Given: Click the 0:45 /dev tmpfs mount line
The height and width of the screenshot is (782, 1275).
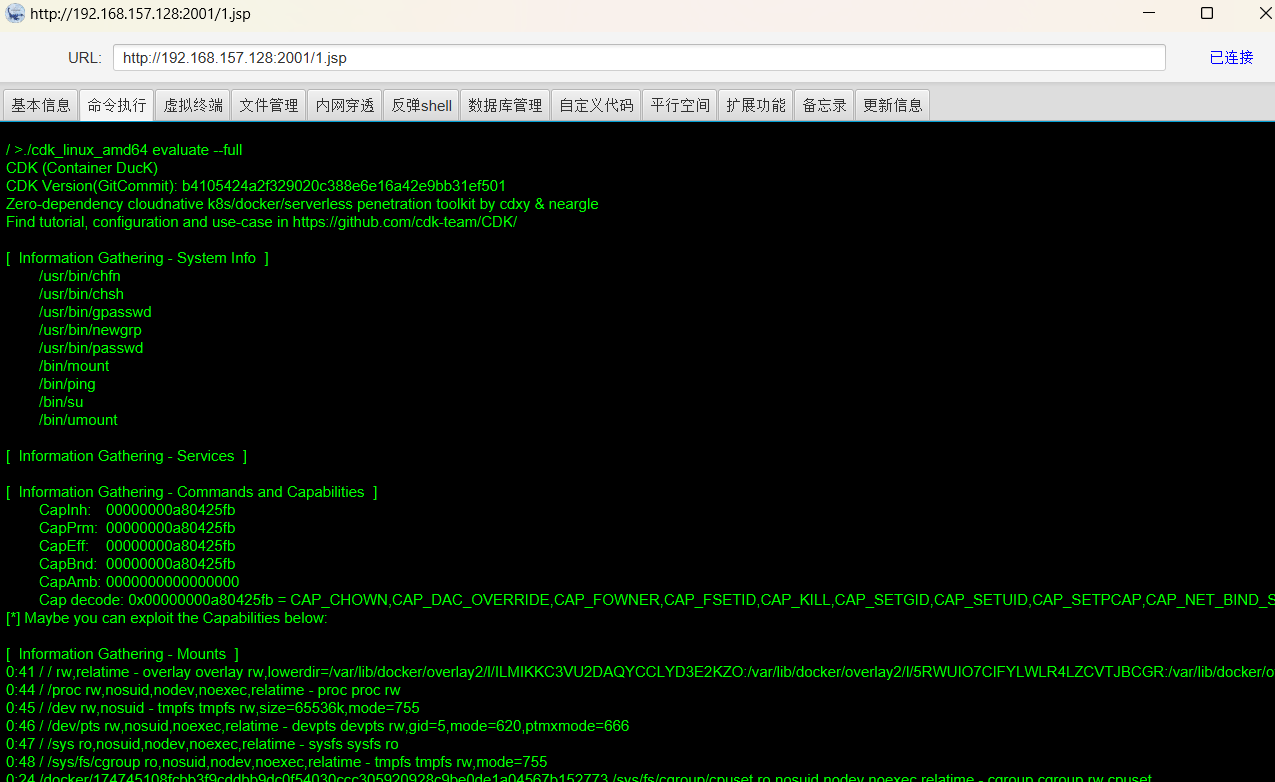Looking at the screenshot, I should point(213,708).
